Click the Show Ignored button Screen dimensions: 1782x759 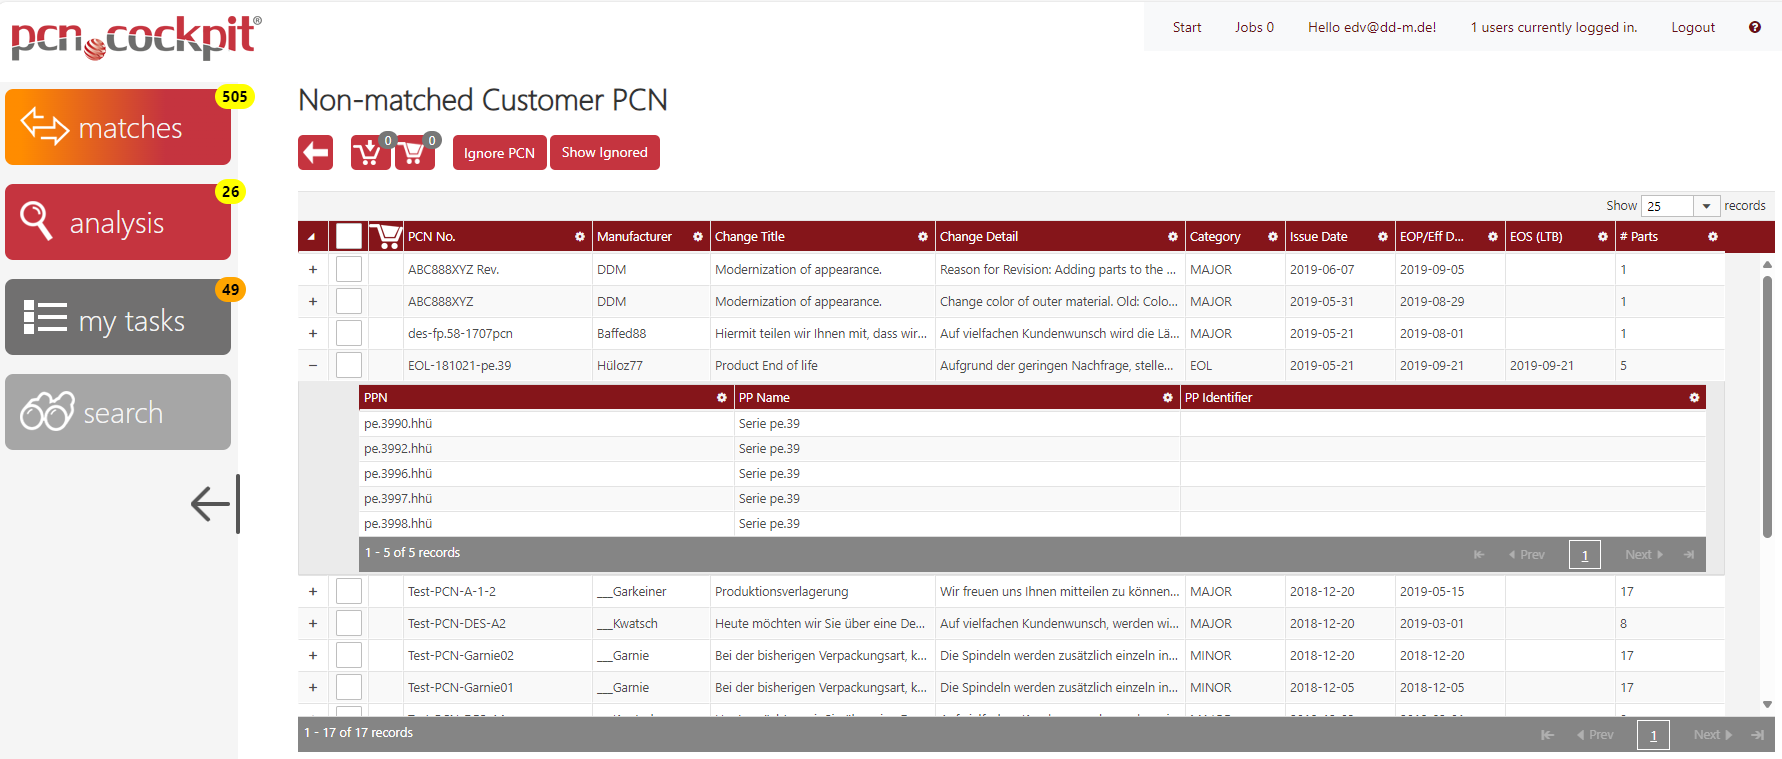(x=604, y=153)
